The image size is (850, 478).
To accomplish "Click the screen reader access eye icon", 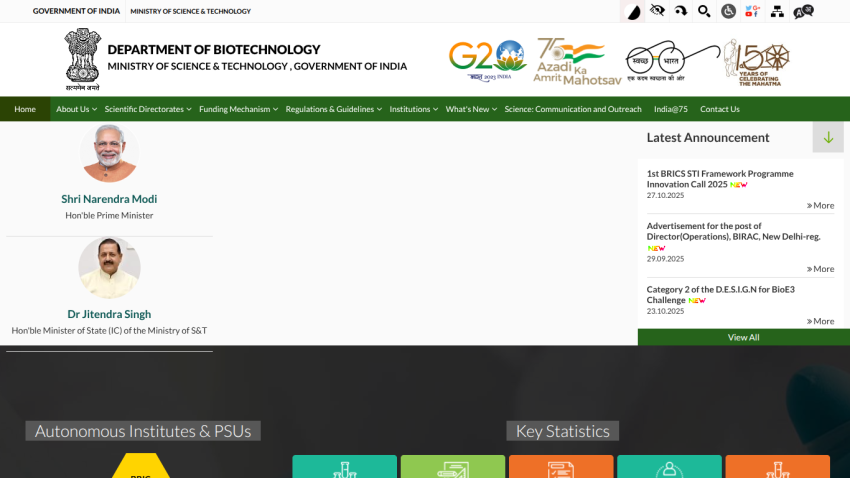I will pyautogui.click(x=657, y=11).
